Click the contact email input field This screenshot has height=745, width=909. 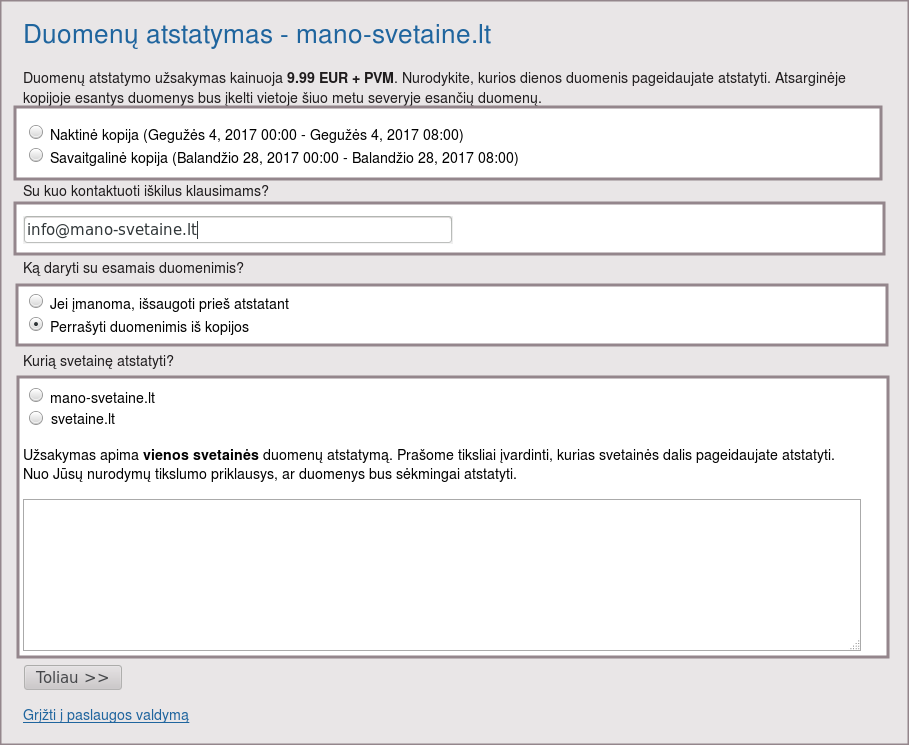click(x=237, y=230)
